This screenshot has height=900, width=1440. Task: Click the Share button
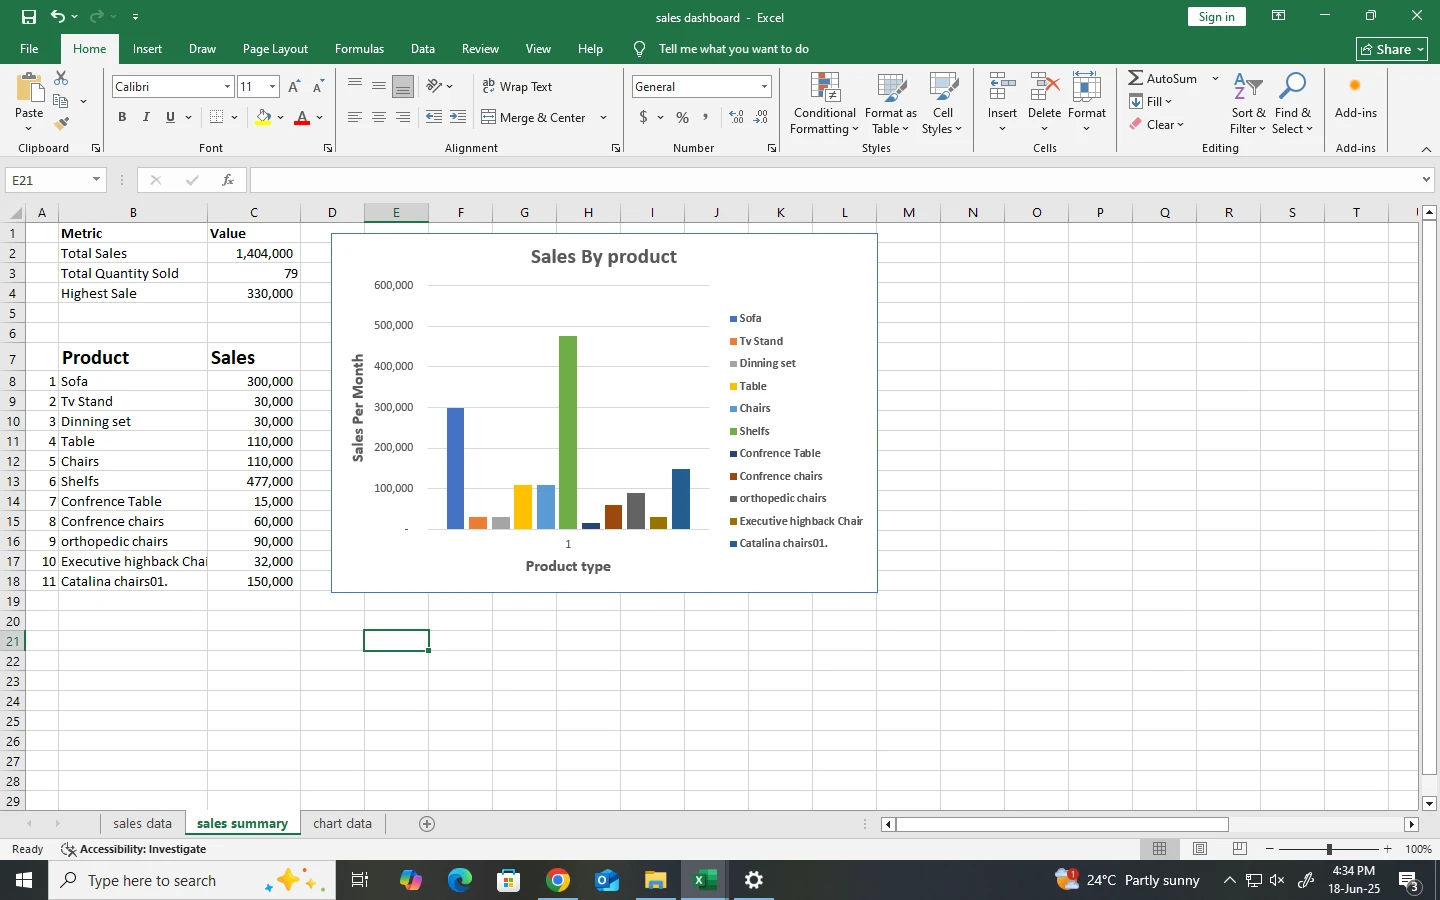tap(1392, 49)
